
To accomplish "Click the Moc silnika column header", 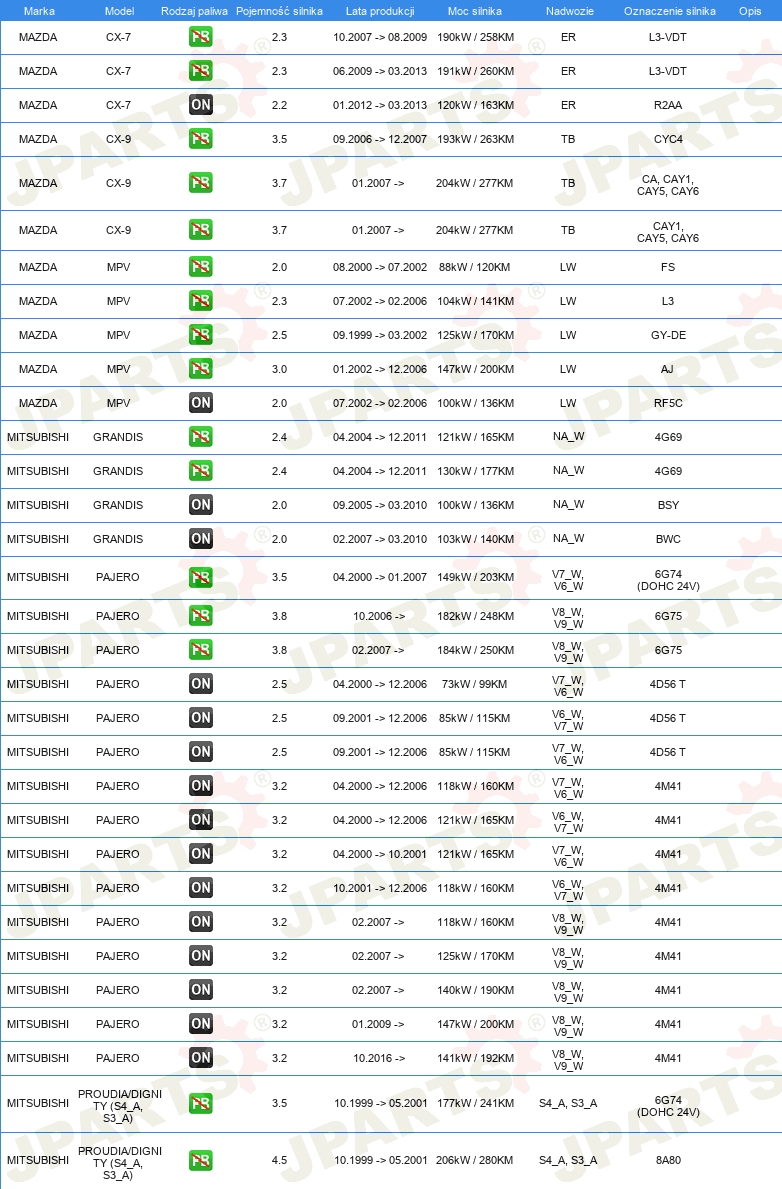I will pos(475,11).
